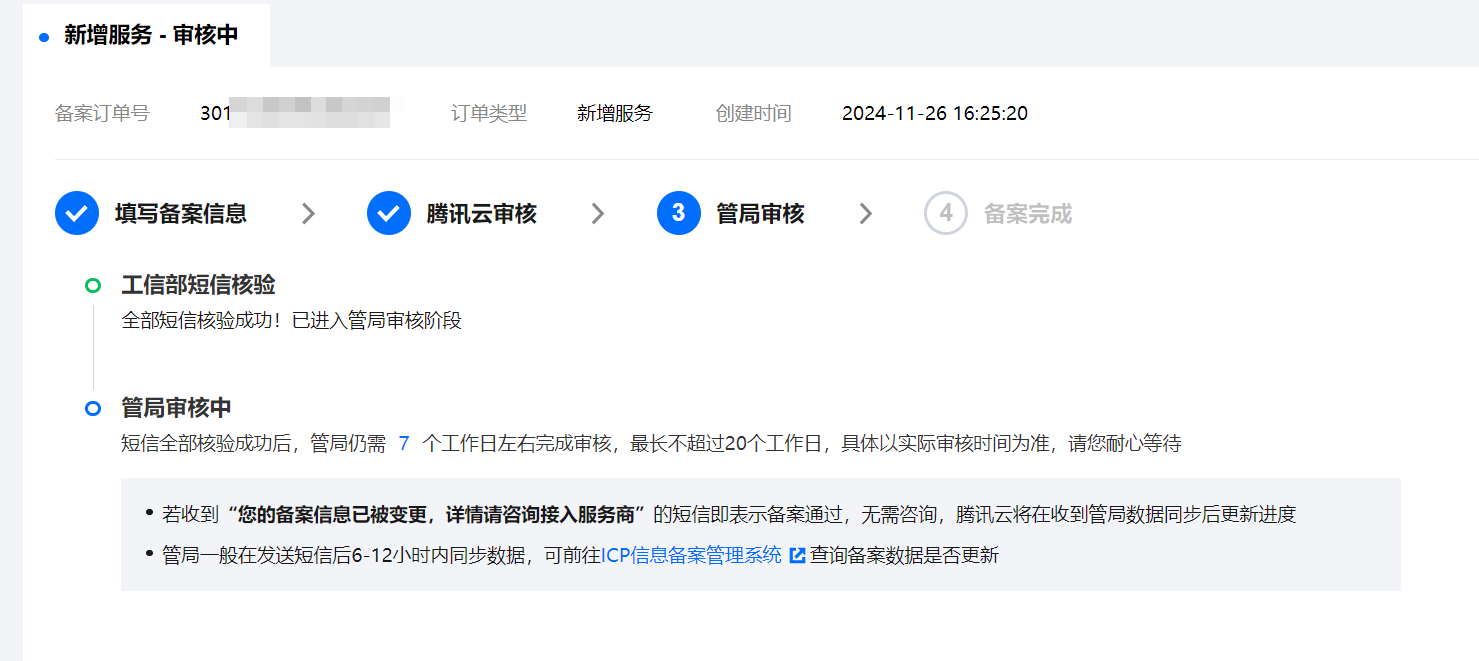Viewport: 1479px width, 661px height.
Task: Click the blue status dot in tab header
Action: 44,37
